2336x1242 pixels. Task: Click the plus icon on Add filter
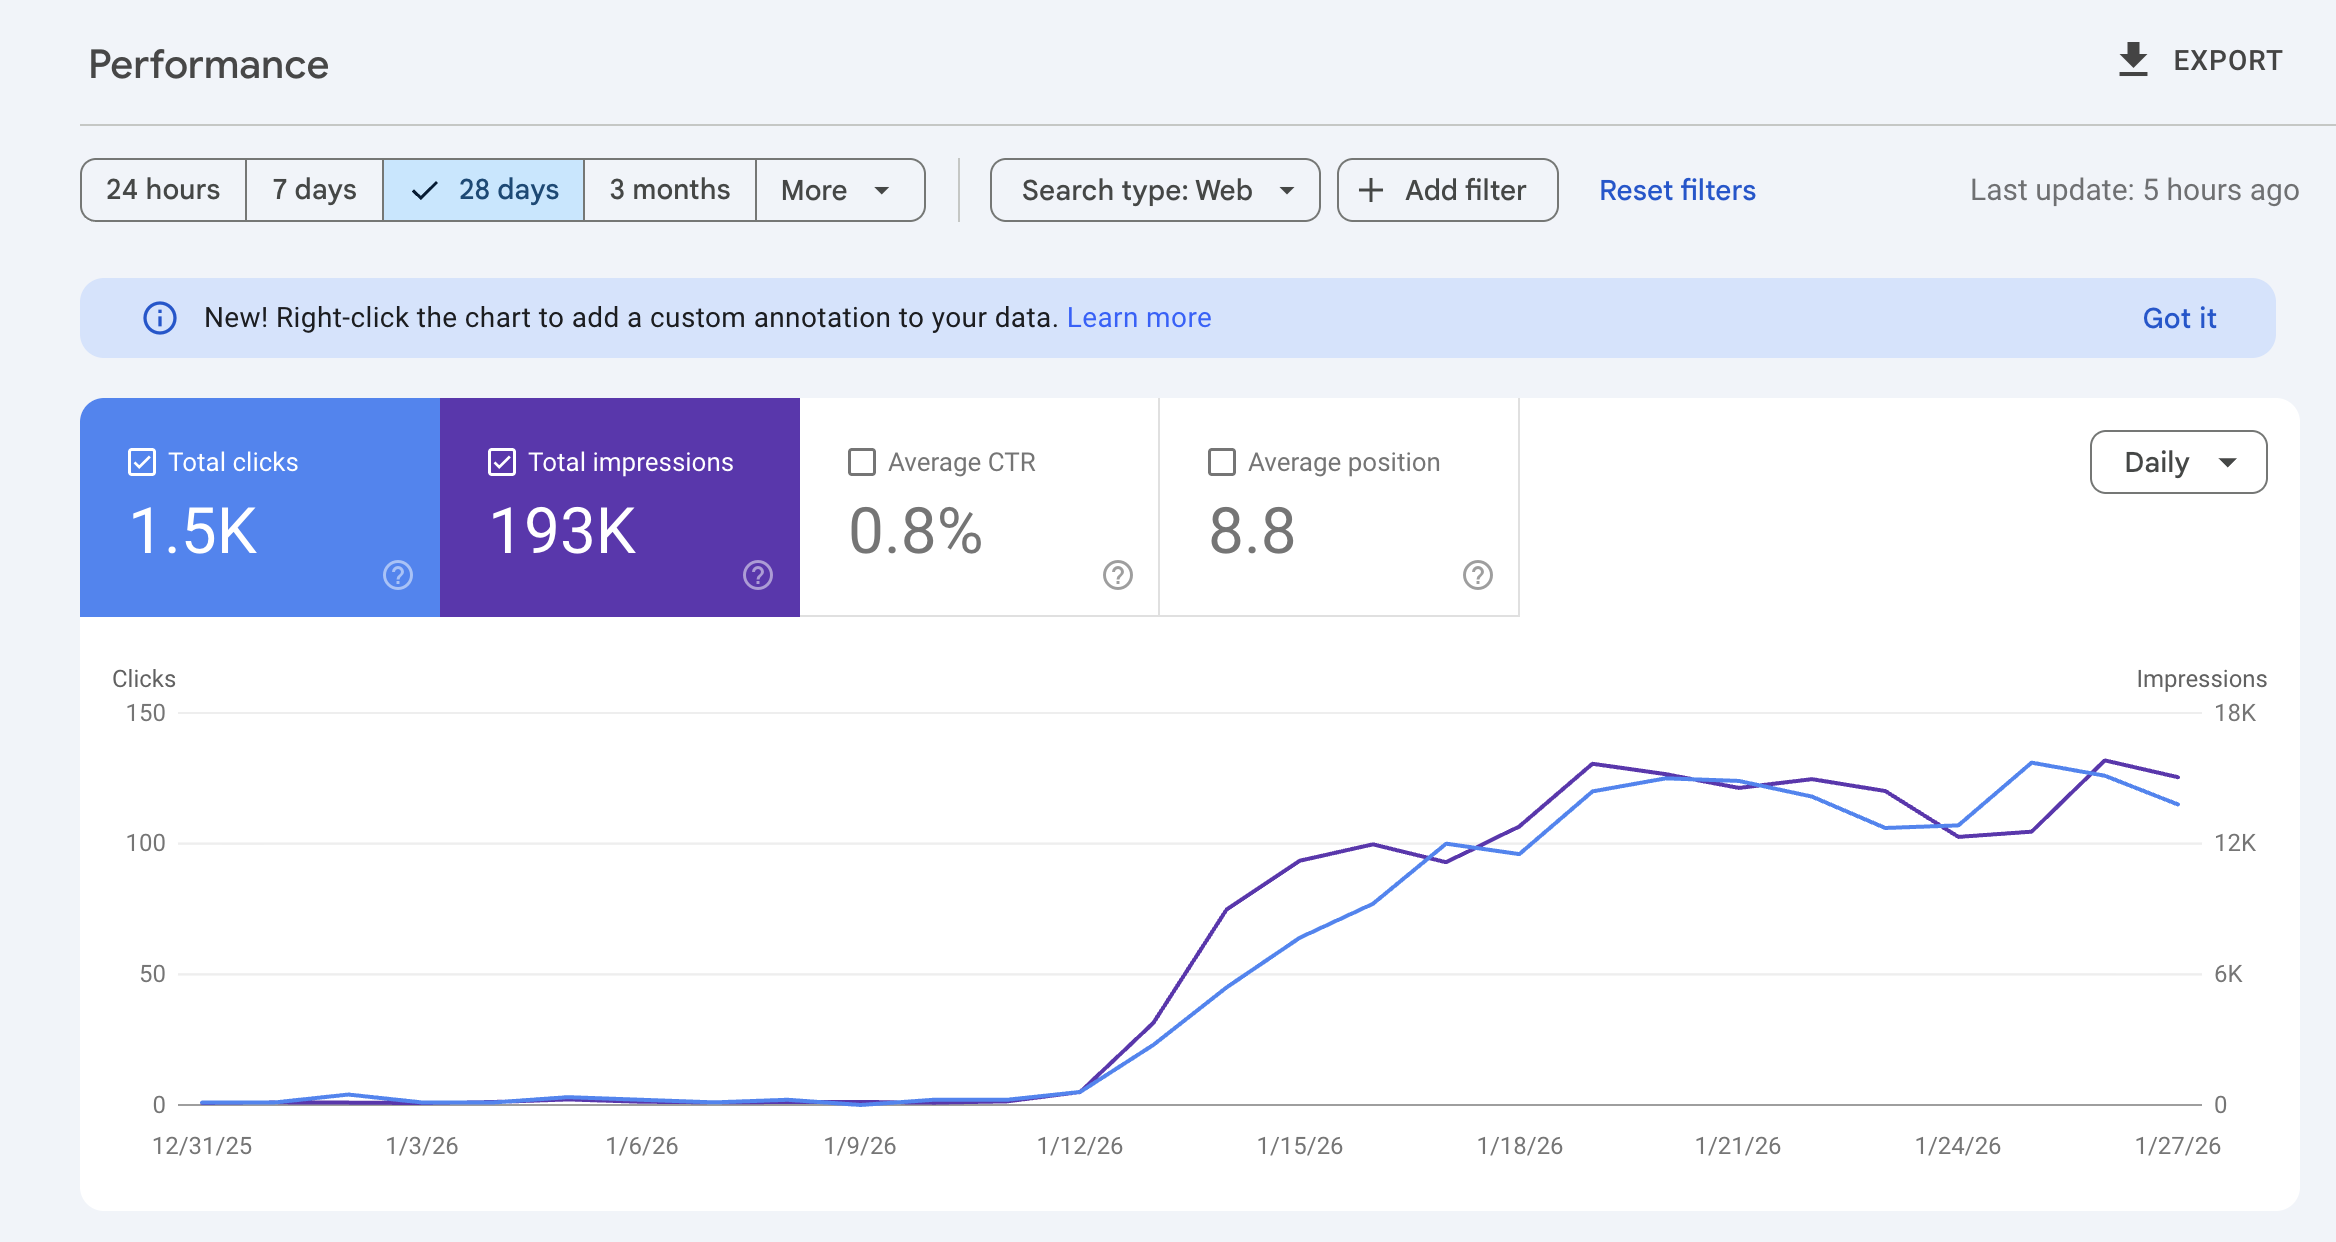coord(1371,190)
